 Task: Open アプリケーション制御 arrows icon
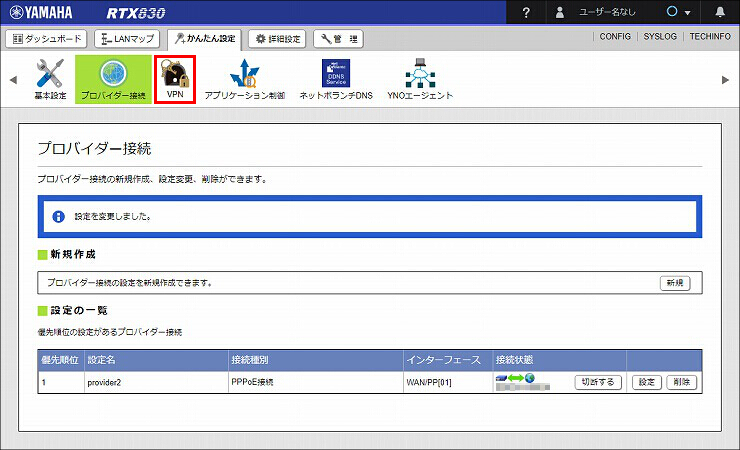[244, 79]
